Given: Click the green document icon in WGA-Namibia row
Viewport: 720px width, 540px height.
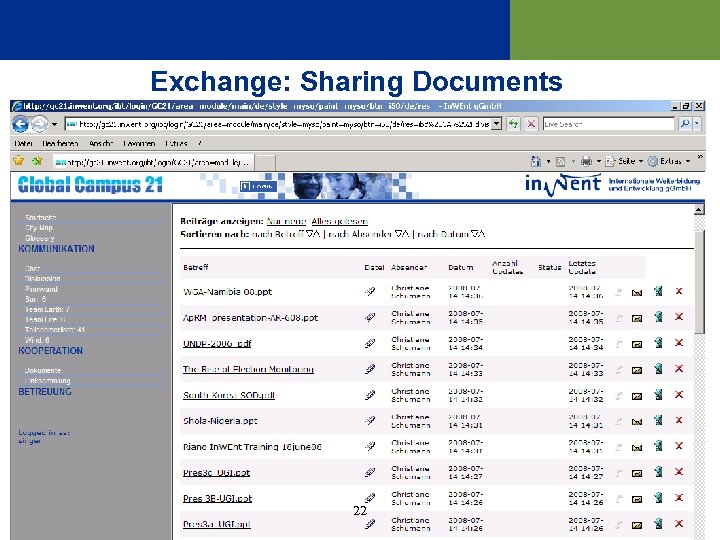Looking at the screenshot, I should (658, 291).
